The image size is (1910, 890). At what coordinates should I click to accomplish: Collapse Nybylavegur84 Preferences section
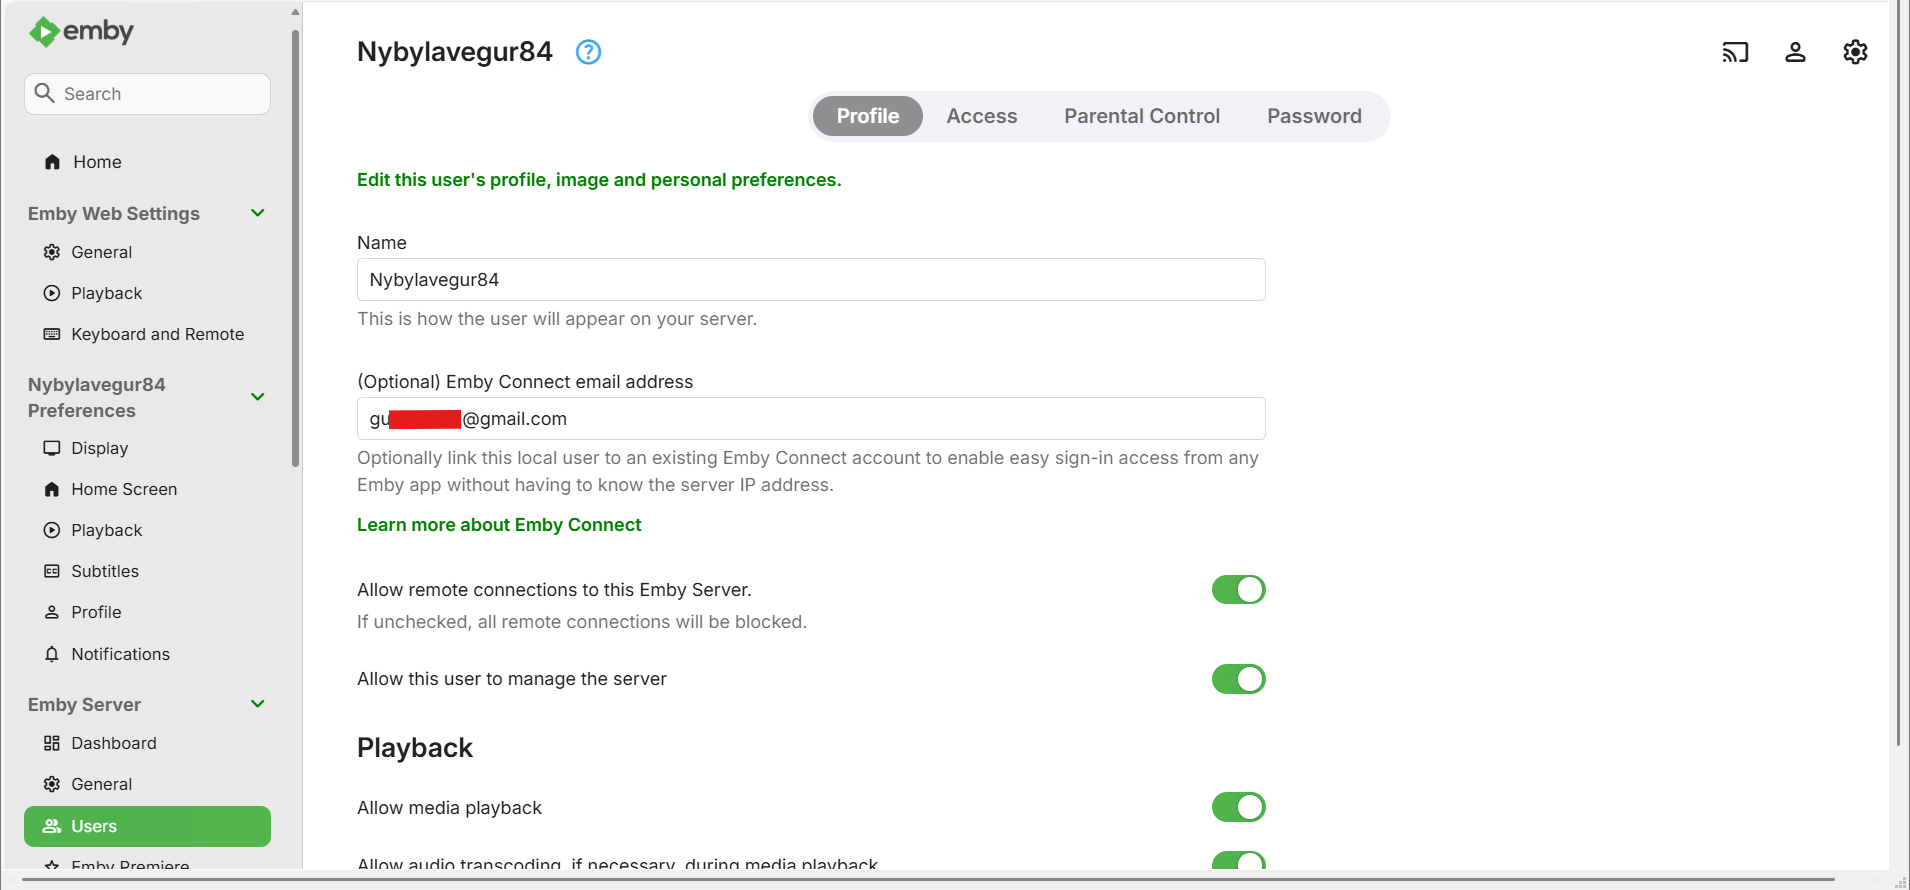257,397
